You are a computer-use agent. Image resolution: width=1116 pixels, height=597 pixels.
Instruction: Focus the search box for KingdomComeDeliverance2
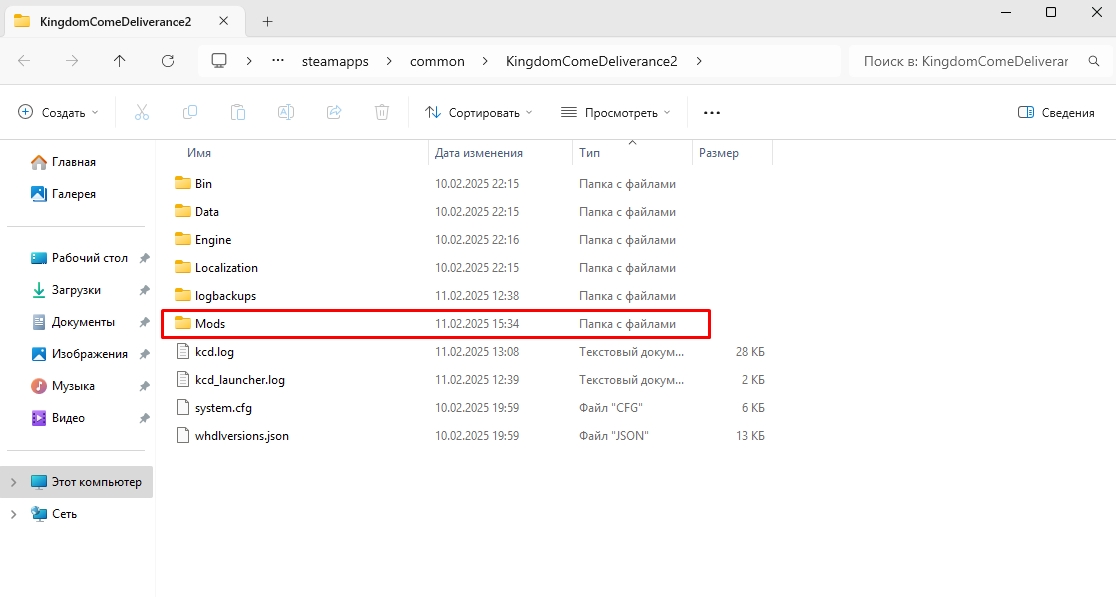pyautogui.click(x=966, y=61)
